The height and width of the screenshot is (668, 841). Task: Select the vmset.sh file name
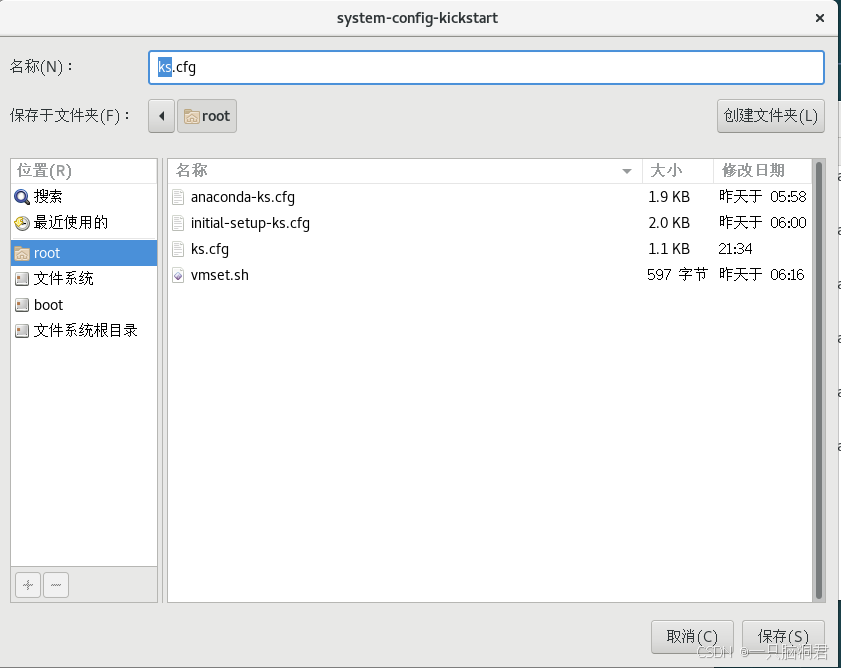(x=219, y=275)
